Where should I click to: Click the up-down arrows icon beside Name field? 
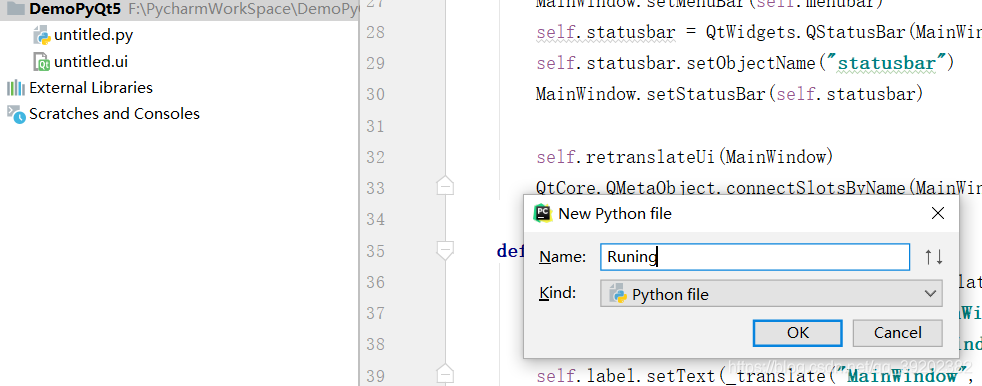933,257
